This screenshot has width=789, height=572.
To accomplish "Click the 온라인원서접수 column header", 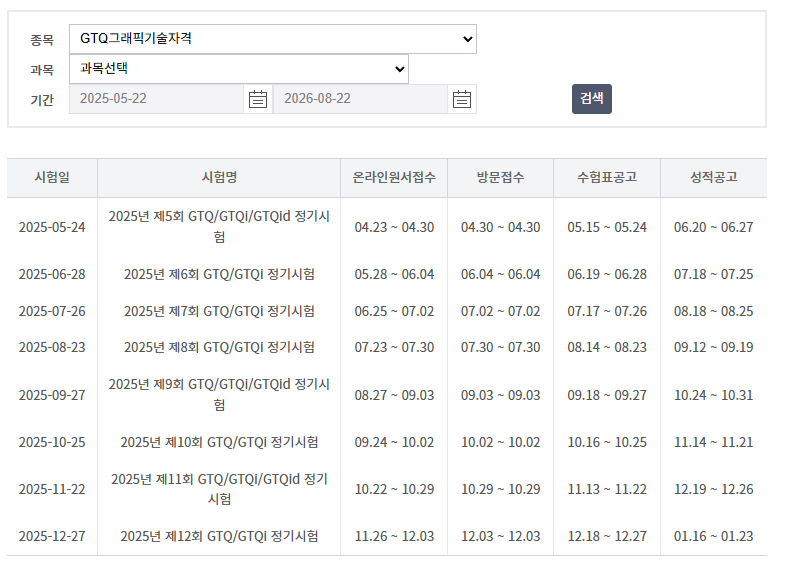I will coord(394,178).
